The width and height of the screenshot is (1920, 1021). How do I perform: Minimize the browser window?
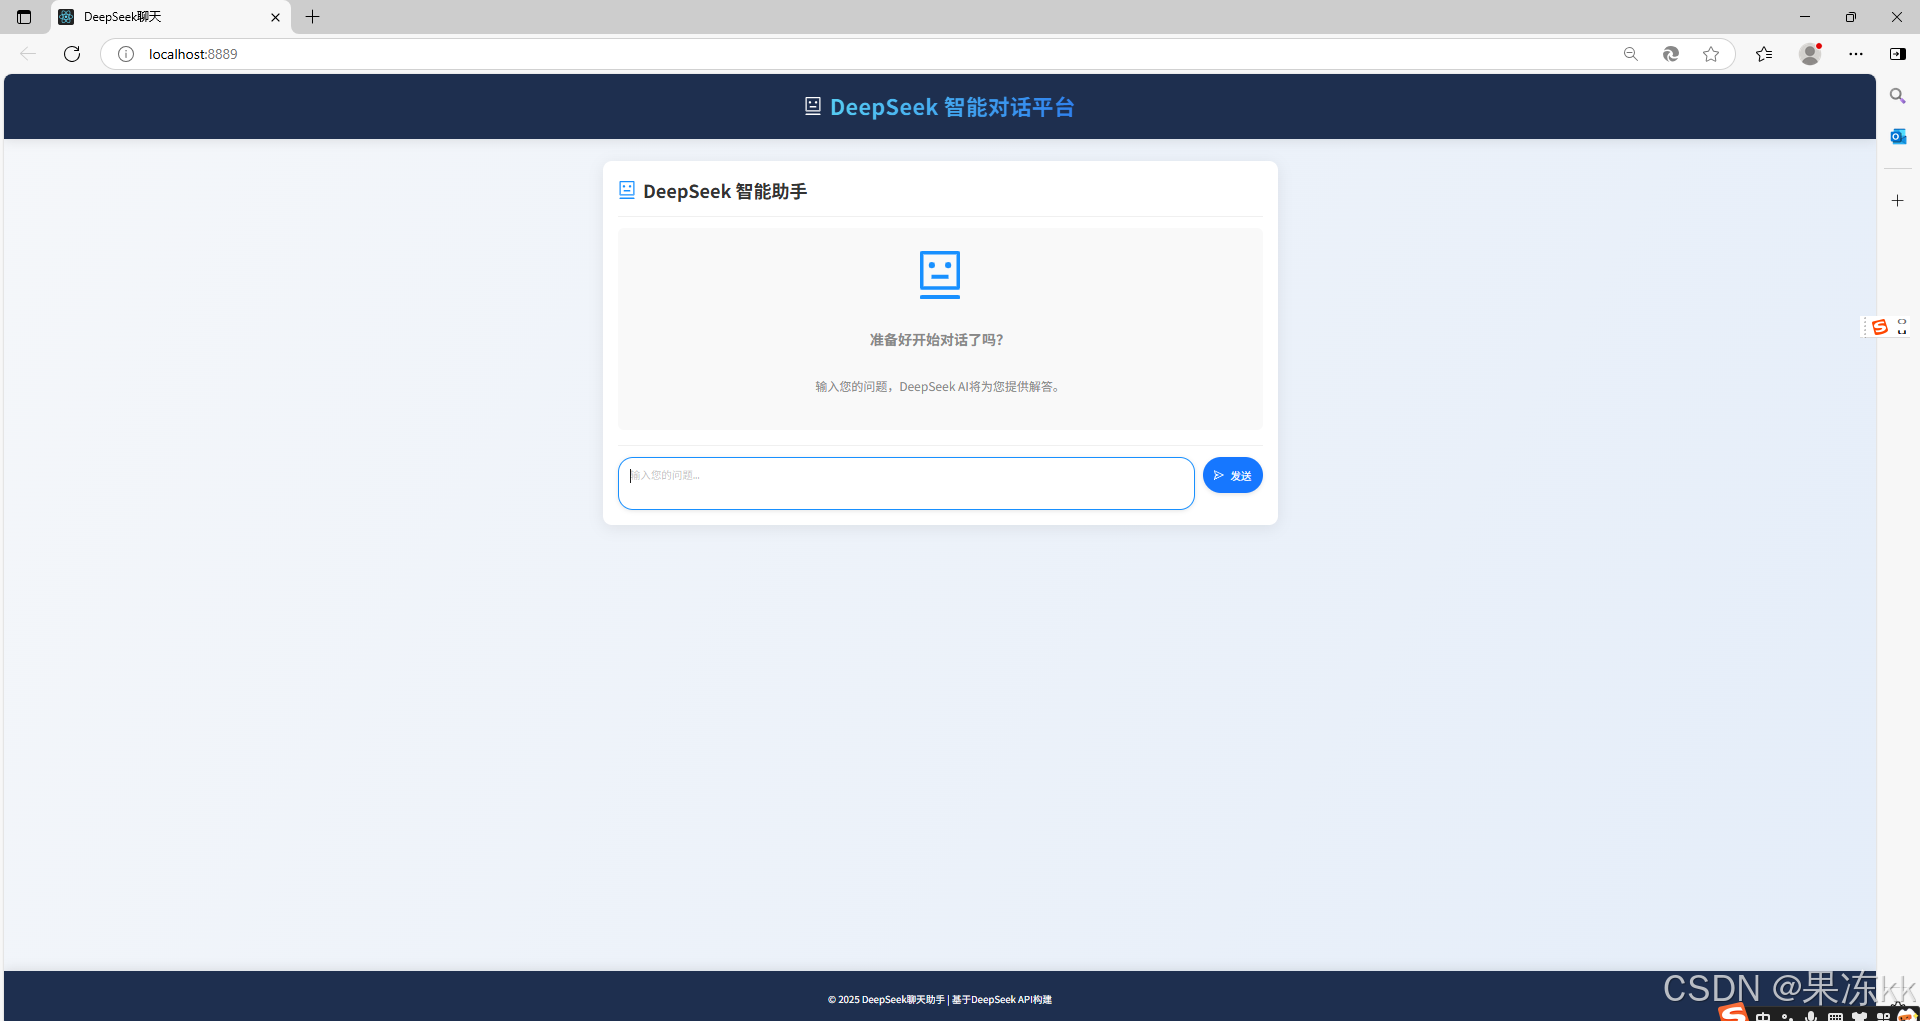pyautogui.click(x=1805, y=17)
